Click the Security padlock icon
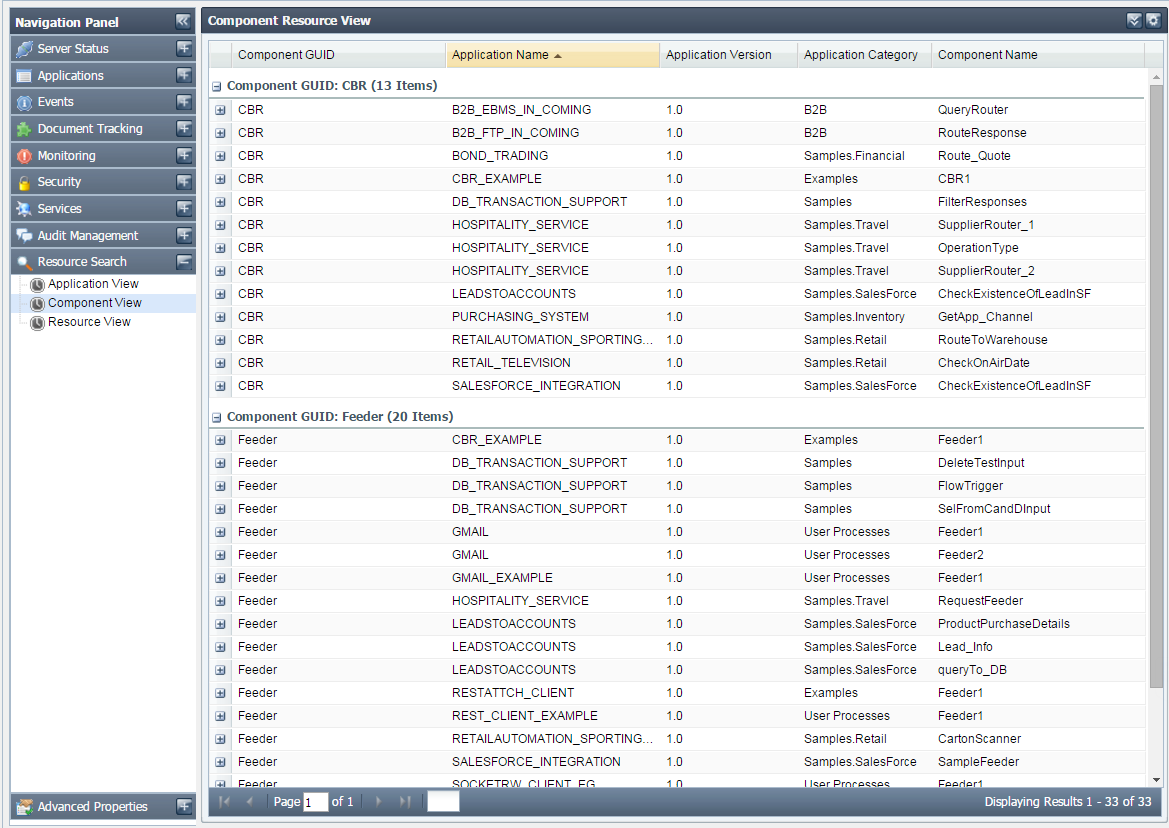Viewport: 1169px width, 828px height. 24,183
